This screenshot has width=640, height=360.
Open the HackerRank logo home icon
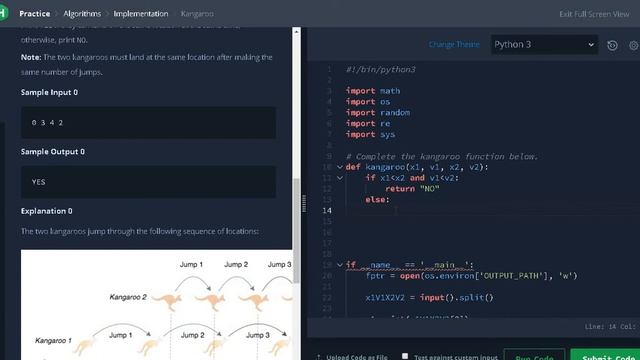tap(3, 13)
